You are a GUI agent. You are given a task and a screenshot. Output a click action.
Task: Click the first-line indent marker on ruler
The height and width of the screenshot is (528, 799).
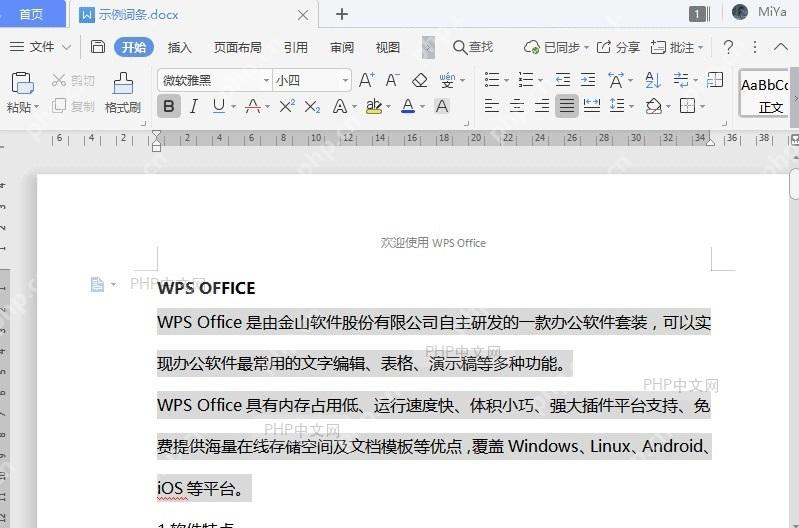coord(156,134)
